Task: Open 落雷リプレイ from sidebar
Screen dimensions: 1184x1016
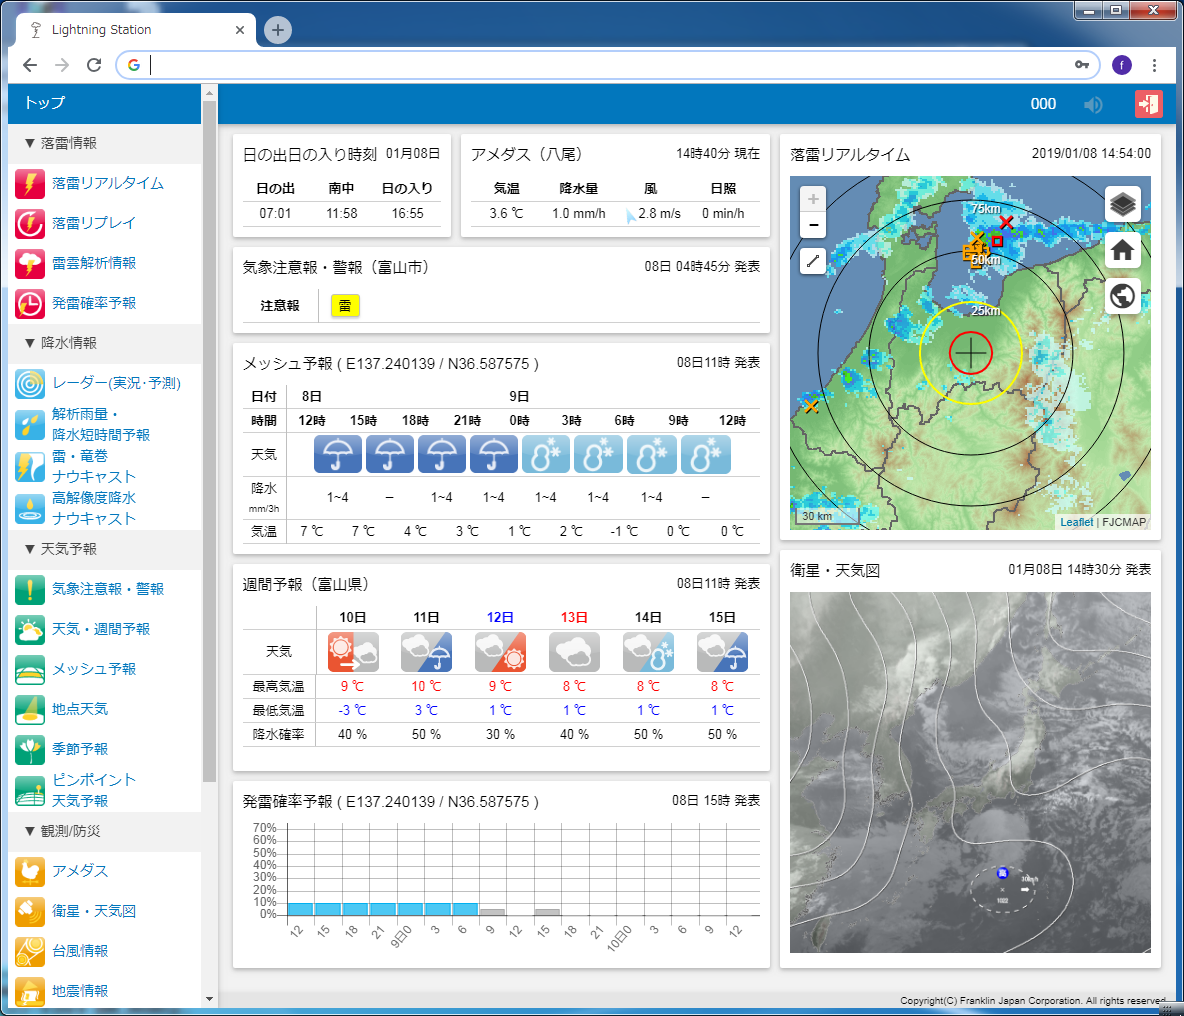Action: coord(93,223)
